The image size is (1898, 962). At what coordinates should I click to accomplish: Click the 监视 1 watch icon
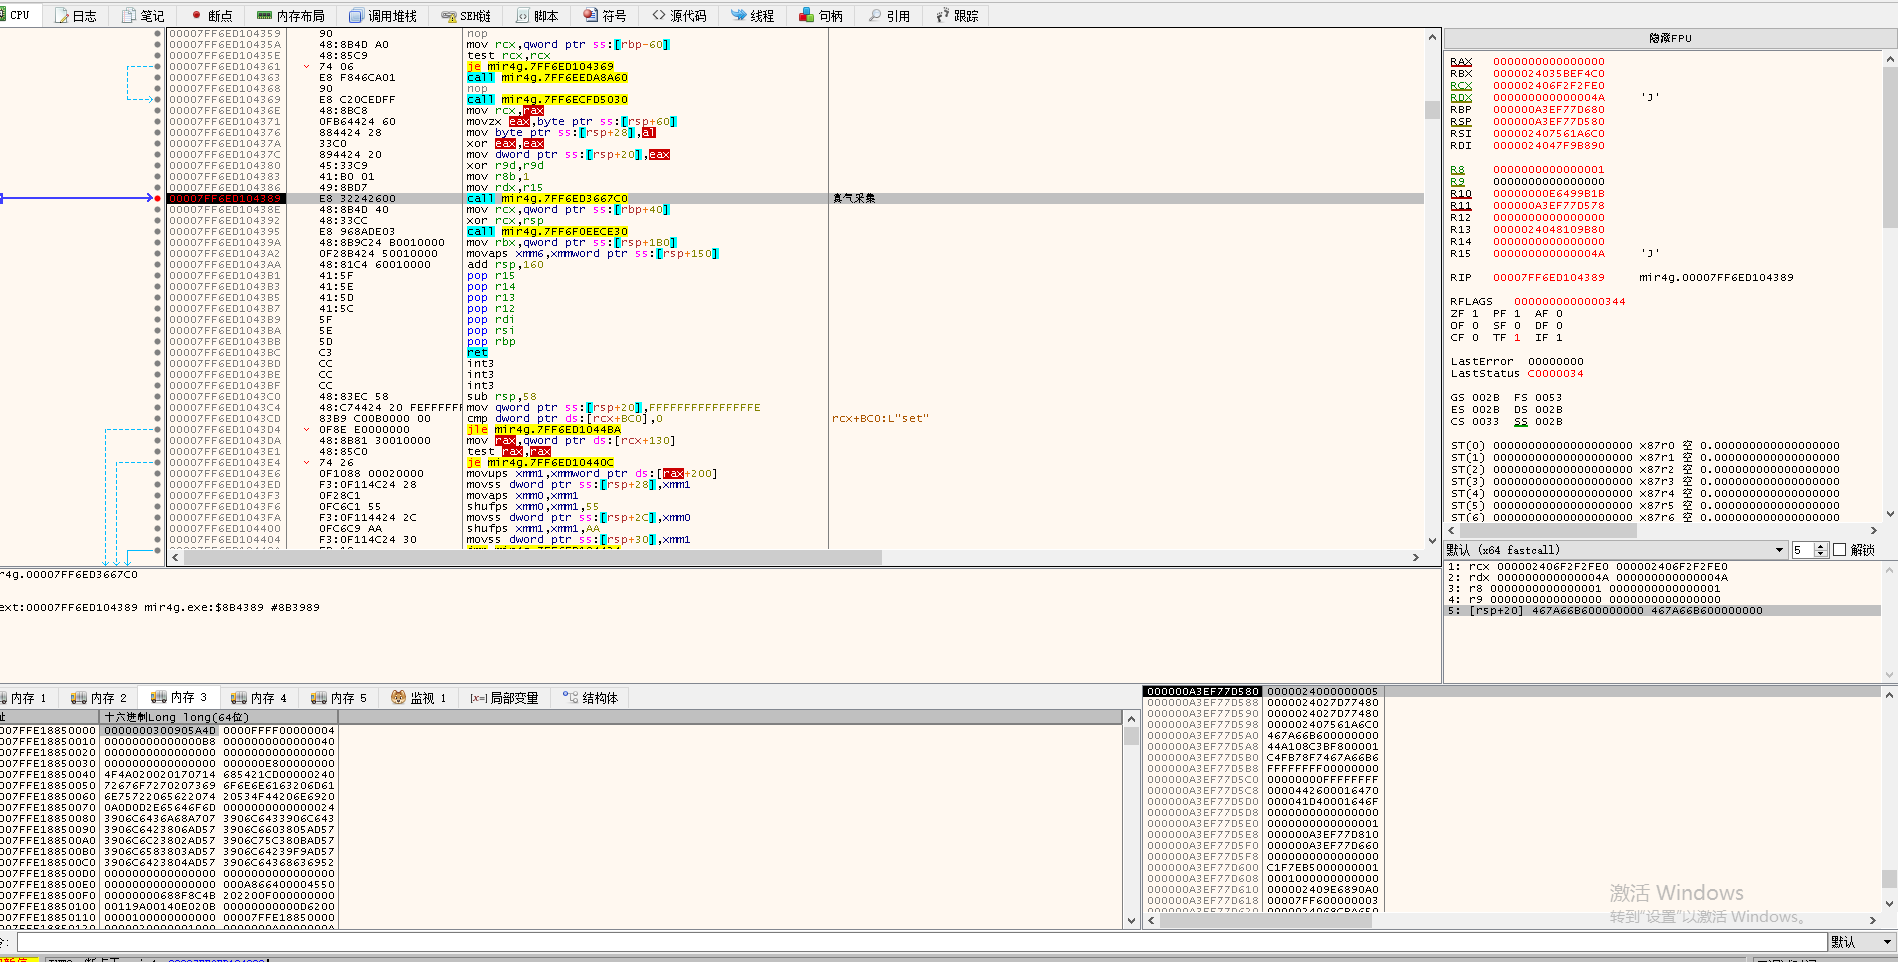click(398, 698)
